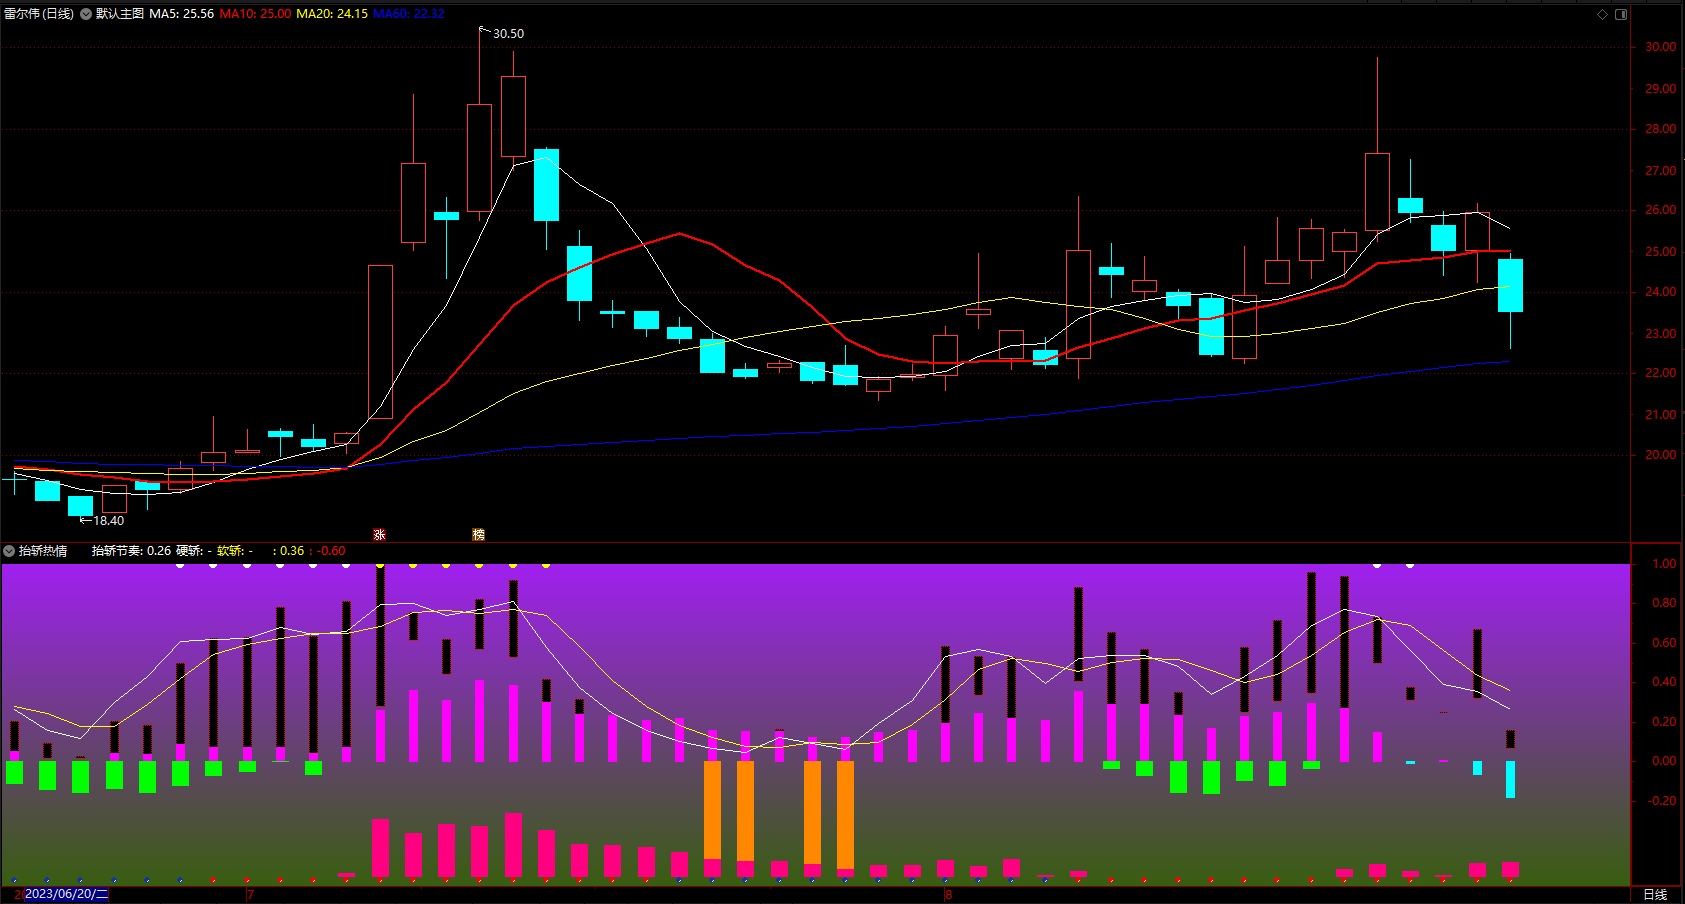This screenshot has width=1685, height=904.
Task: Click the 30.50 high price annotation
Action: (x=508, y=34)
